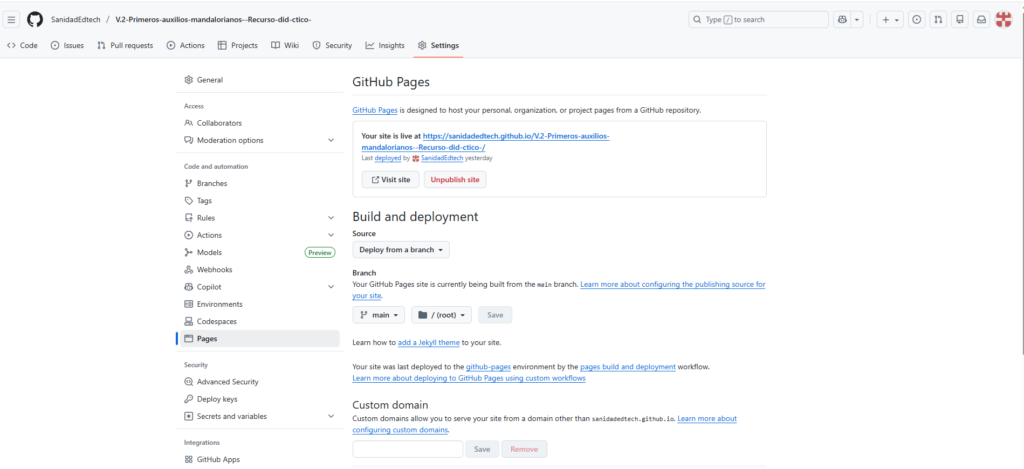
Task: Click the Unpublish site button
Action: pyautogui.click(x=455, y=180)
